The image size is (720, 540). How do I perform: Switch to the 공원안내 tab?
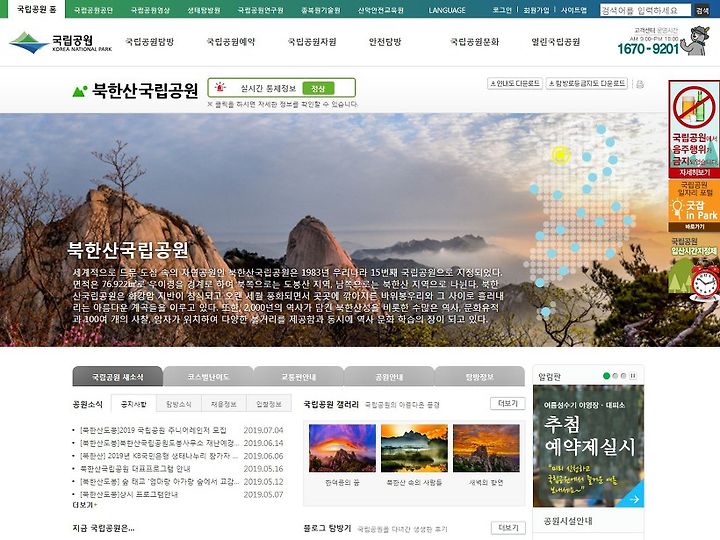[389, 377]
